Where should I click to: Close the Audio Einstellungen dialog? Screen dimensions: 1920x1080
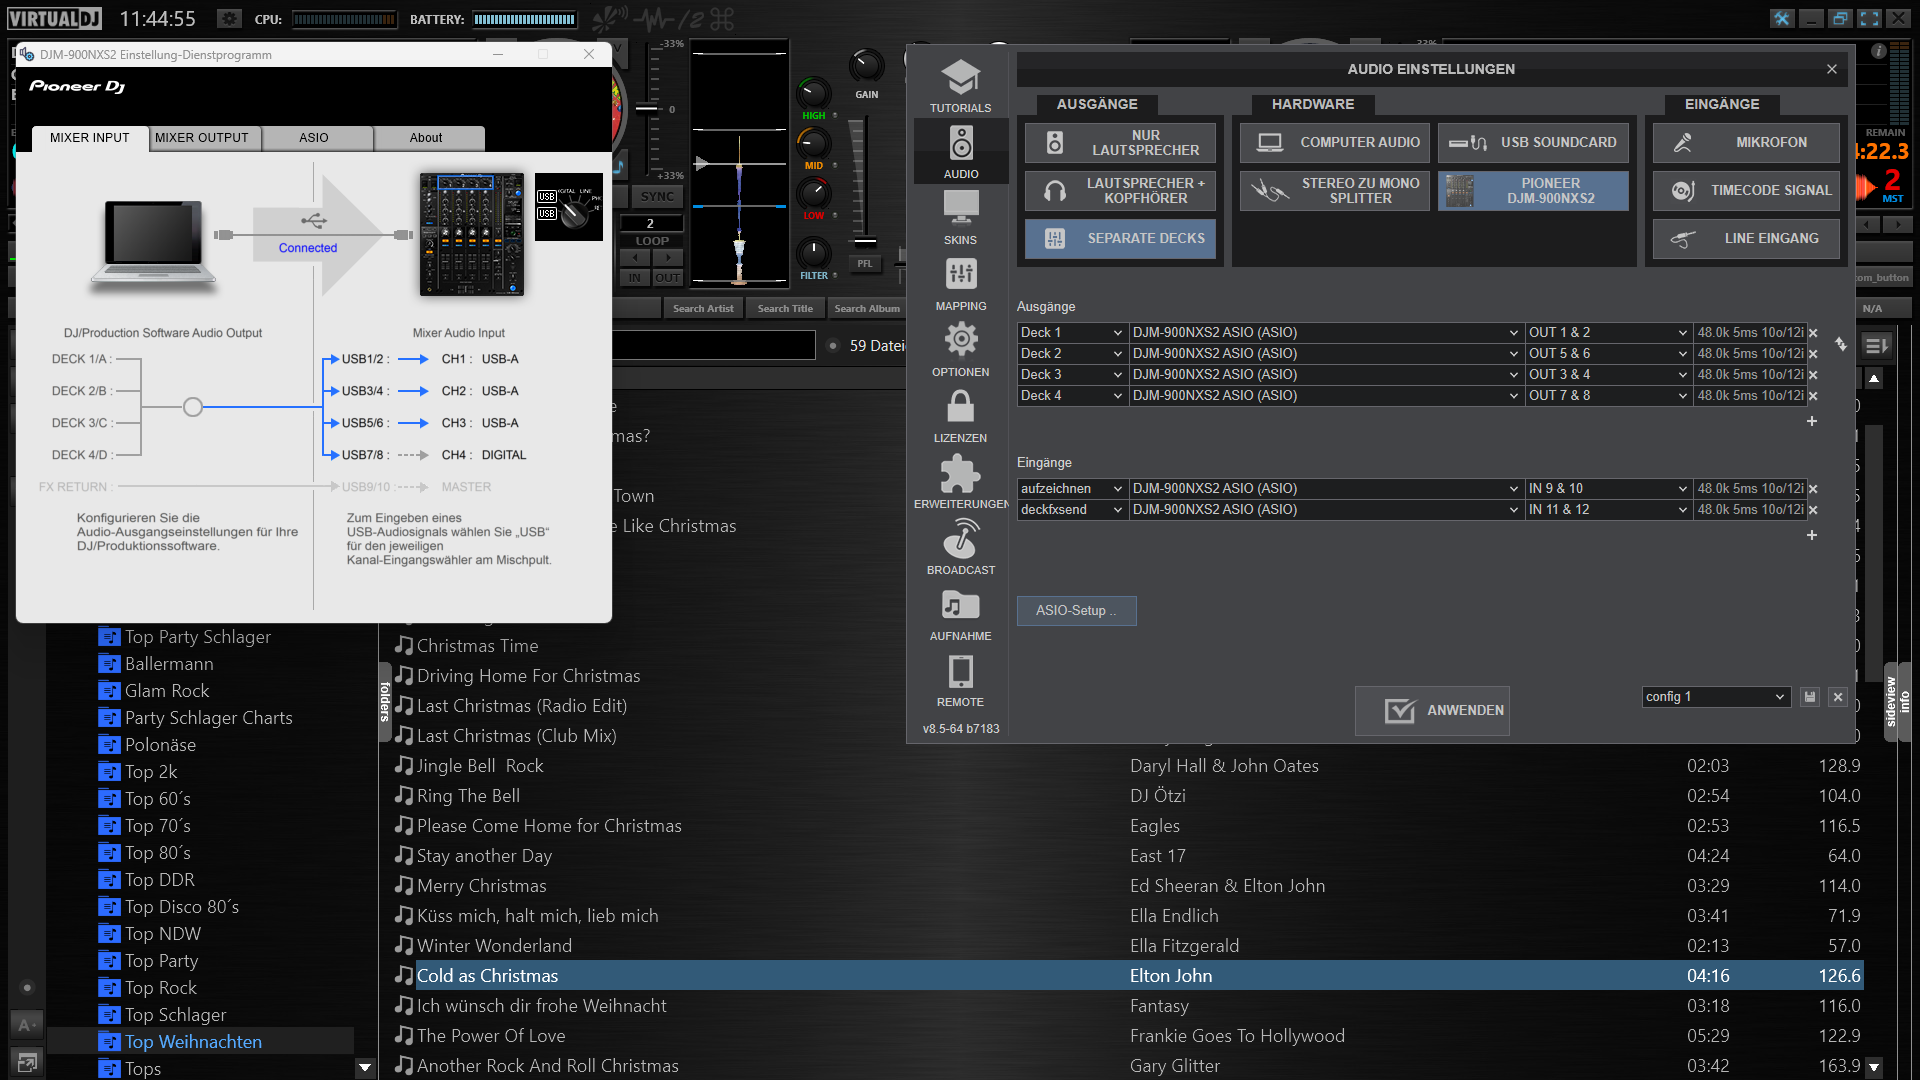point(1832,69)
